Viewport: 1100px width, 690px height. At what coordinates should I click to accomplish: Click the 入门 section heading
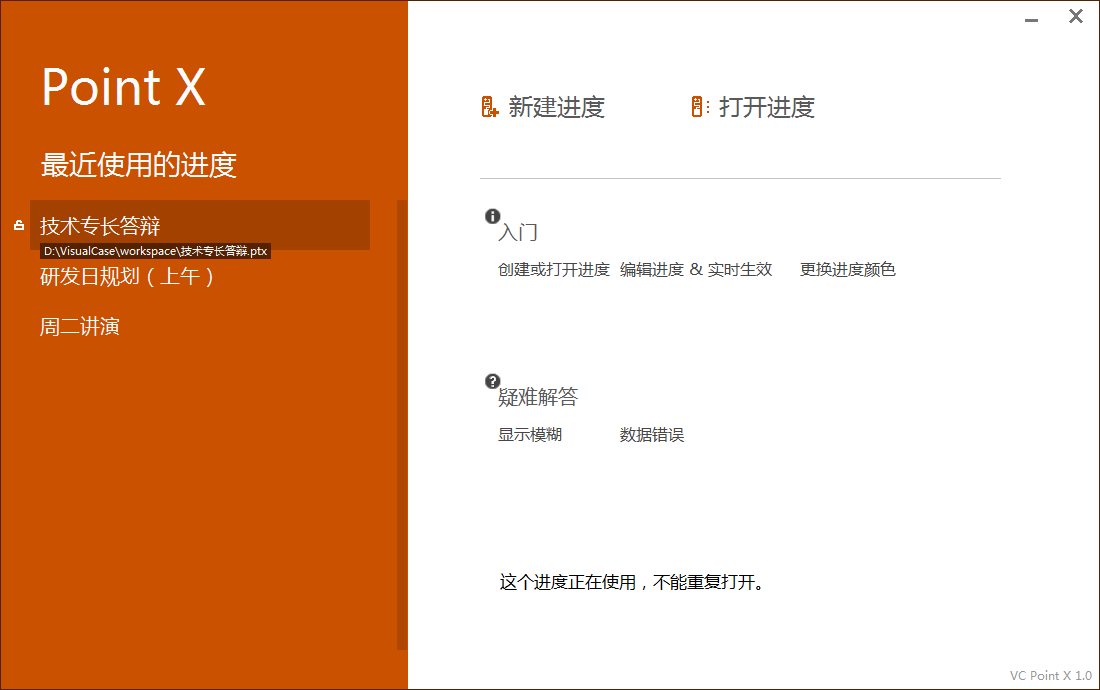tap(518, 233)
